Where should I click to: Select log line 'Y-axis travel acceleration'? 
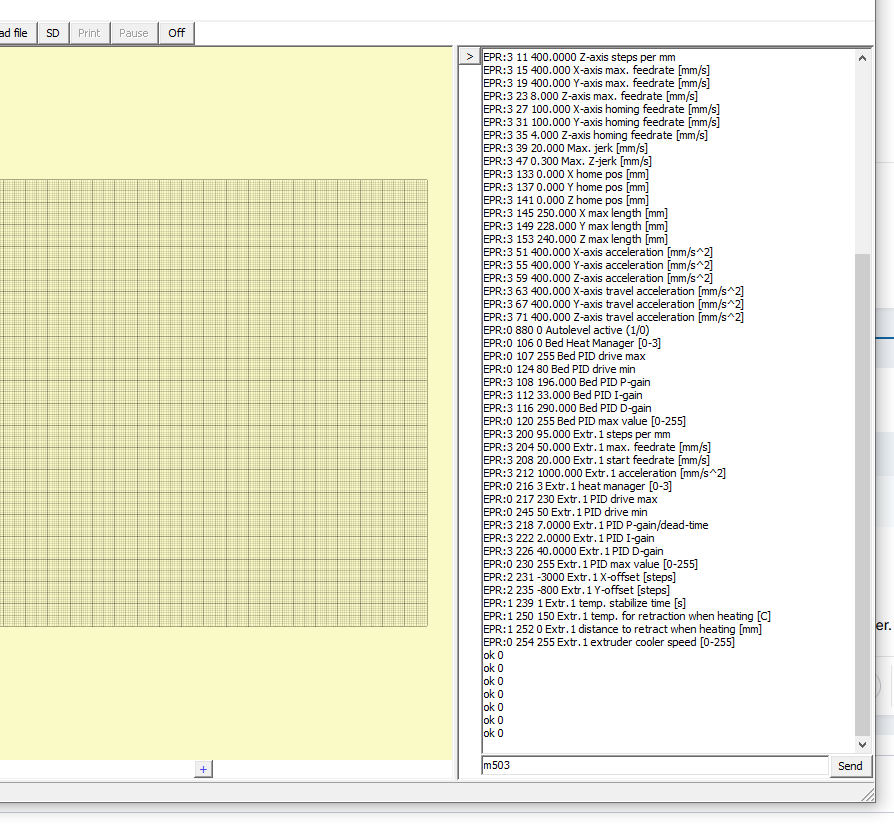coord(613,305)
